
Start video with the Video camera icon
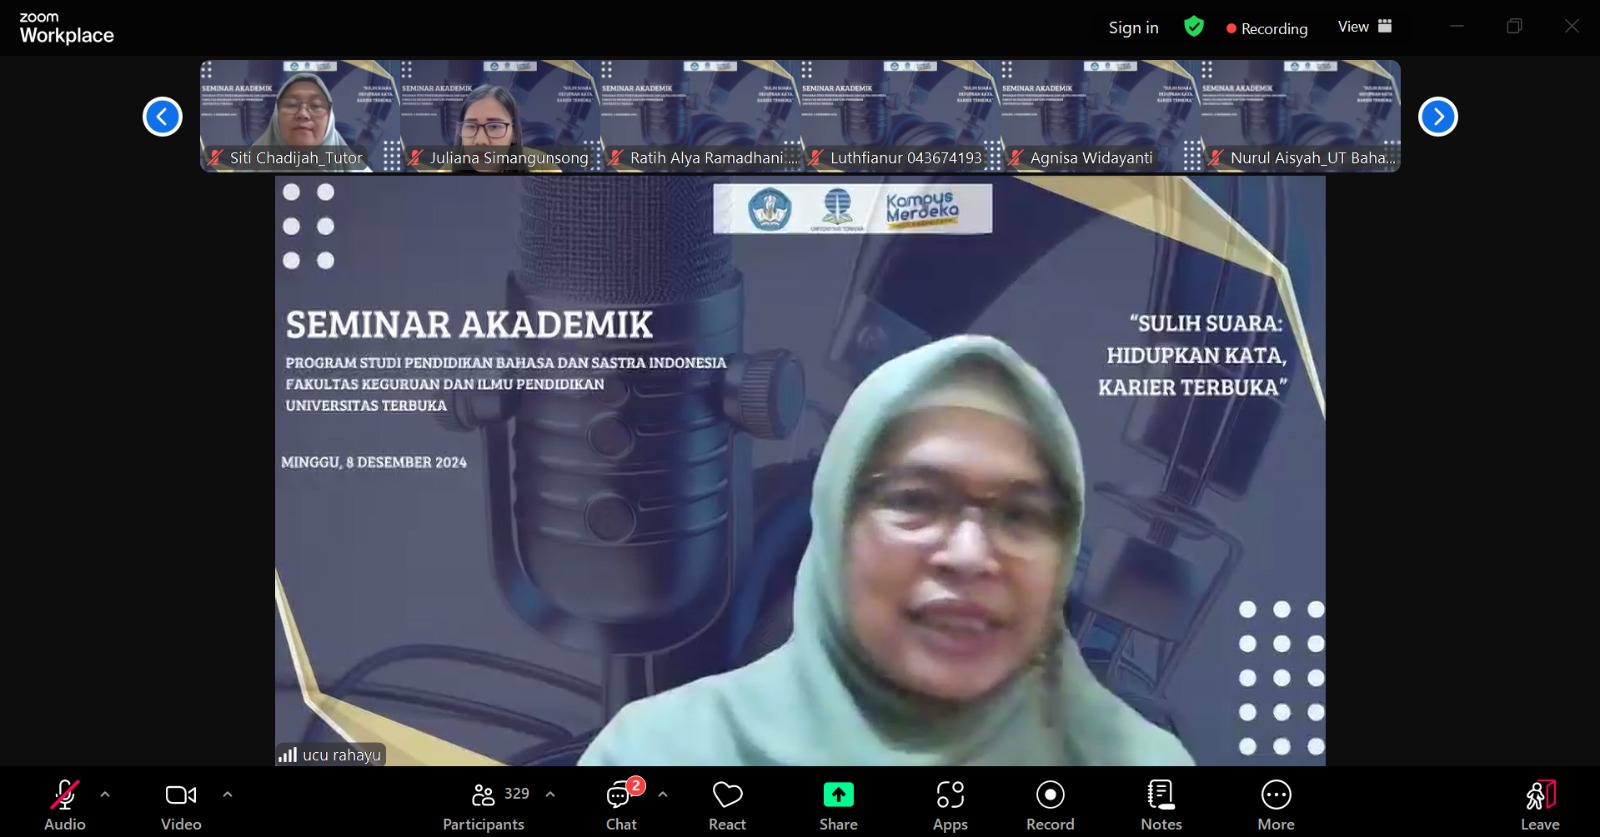point(181,795)
